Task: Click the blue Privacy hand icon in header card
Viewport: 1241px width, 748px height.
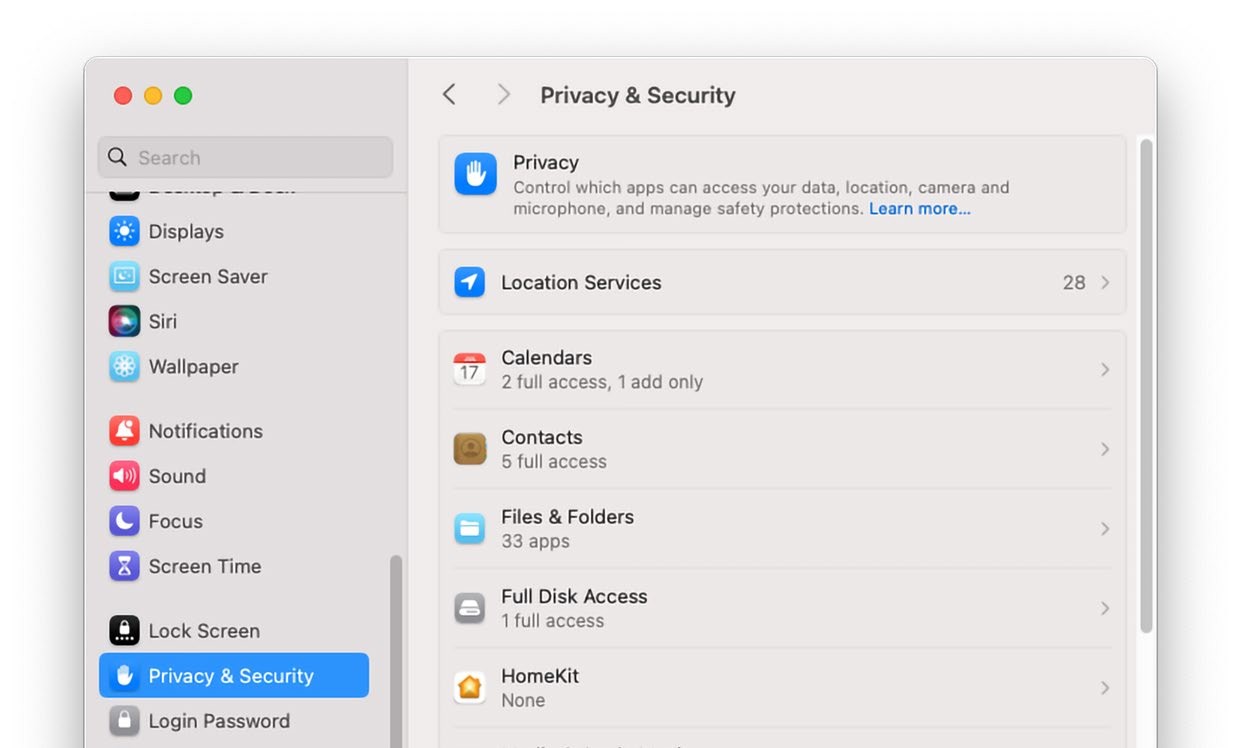Action: (x=475, y=174)
